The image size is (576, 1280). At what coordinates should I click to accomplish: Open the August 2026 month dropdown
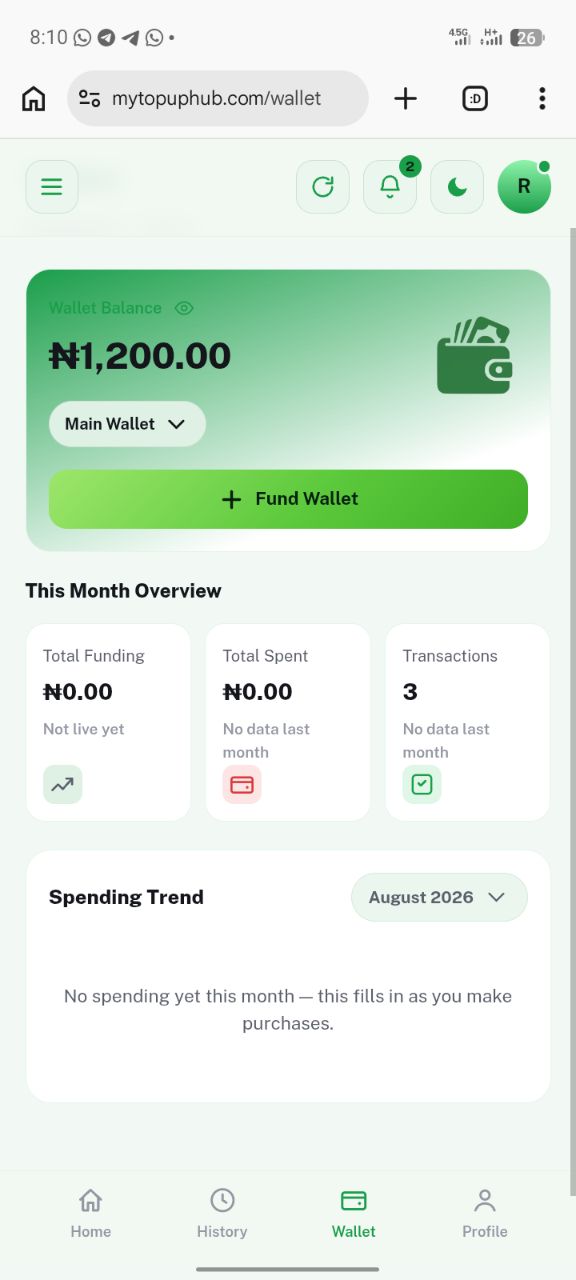click(438, 897)
